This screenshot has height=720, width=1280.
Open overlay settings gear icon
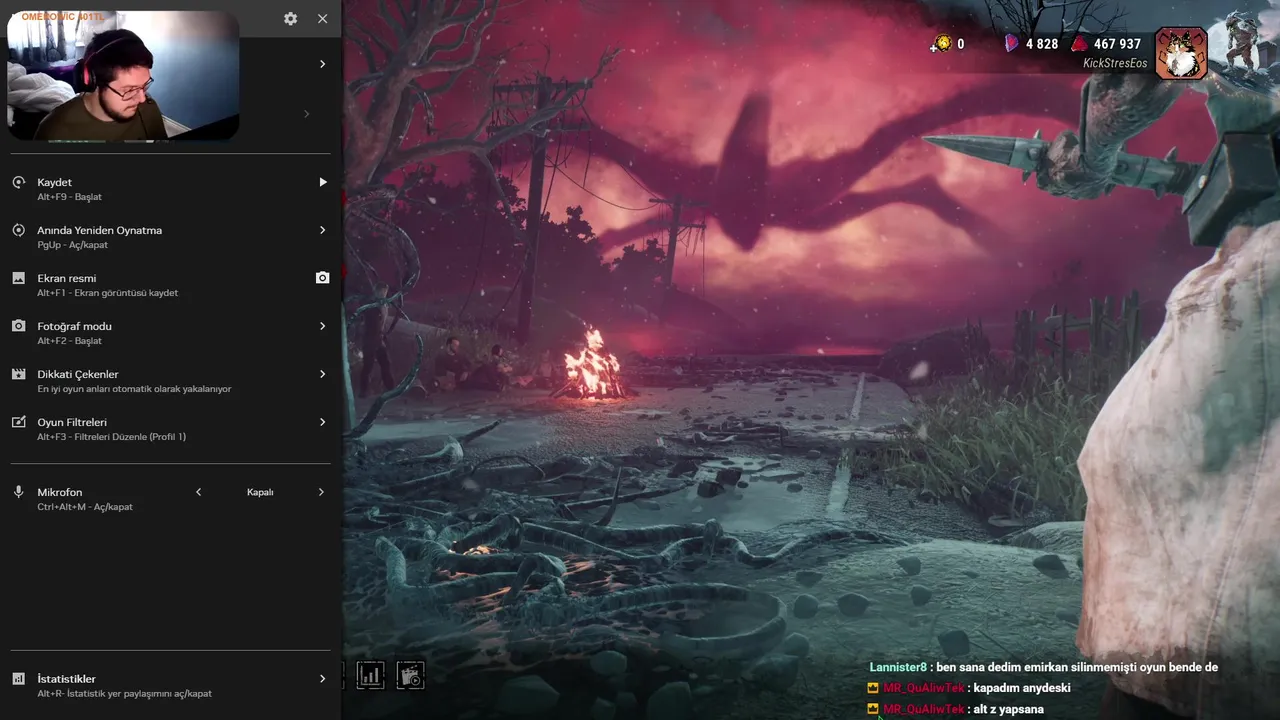click(290, 19)
